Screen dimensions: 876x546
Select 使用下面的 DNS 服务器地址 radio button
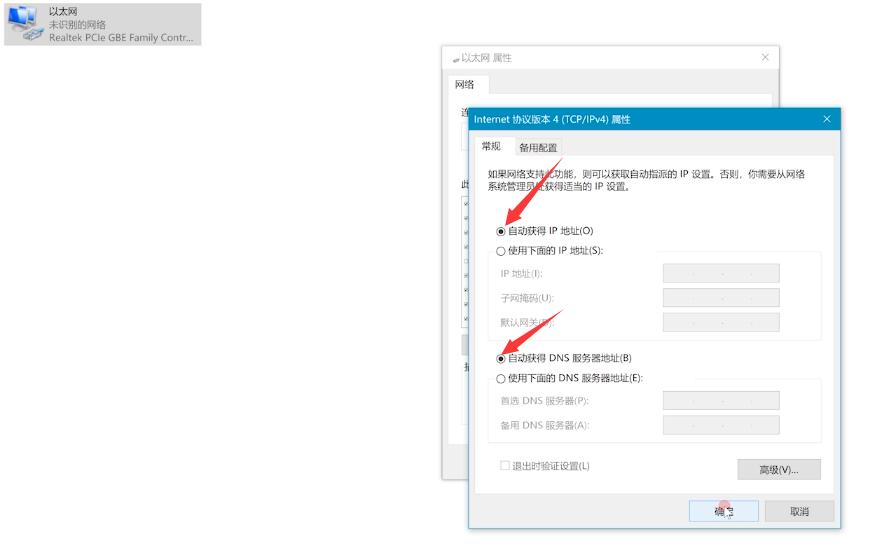coord(501,379)
